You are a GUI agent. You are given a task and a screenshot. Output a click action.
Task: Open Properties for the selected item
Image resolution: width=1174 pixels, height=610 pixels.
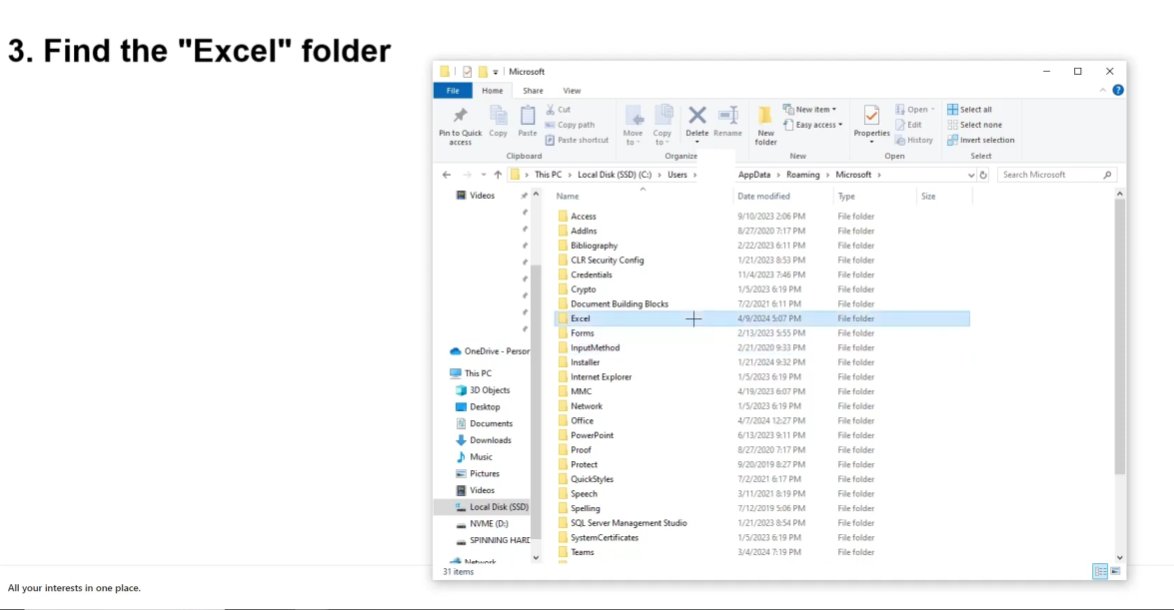tap(871, 124)
